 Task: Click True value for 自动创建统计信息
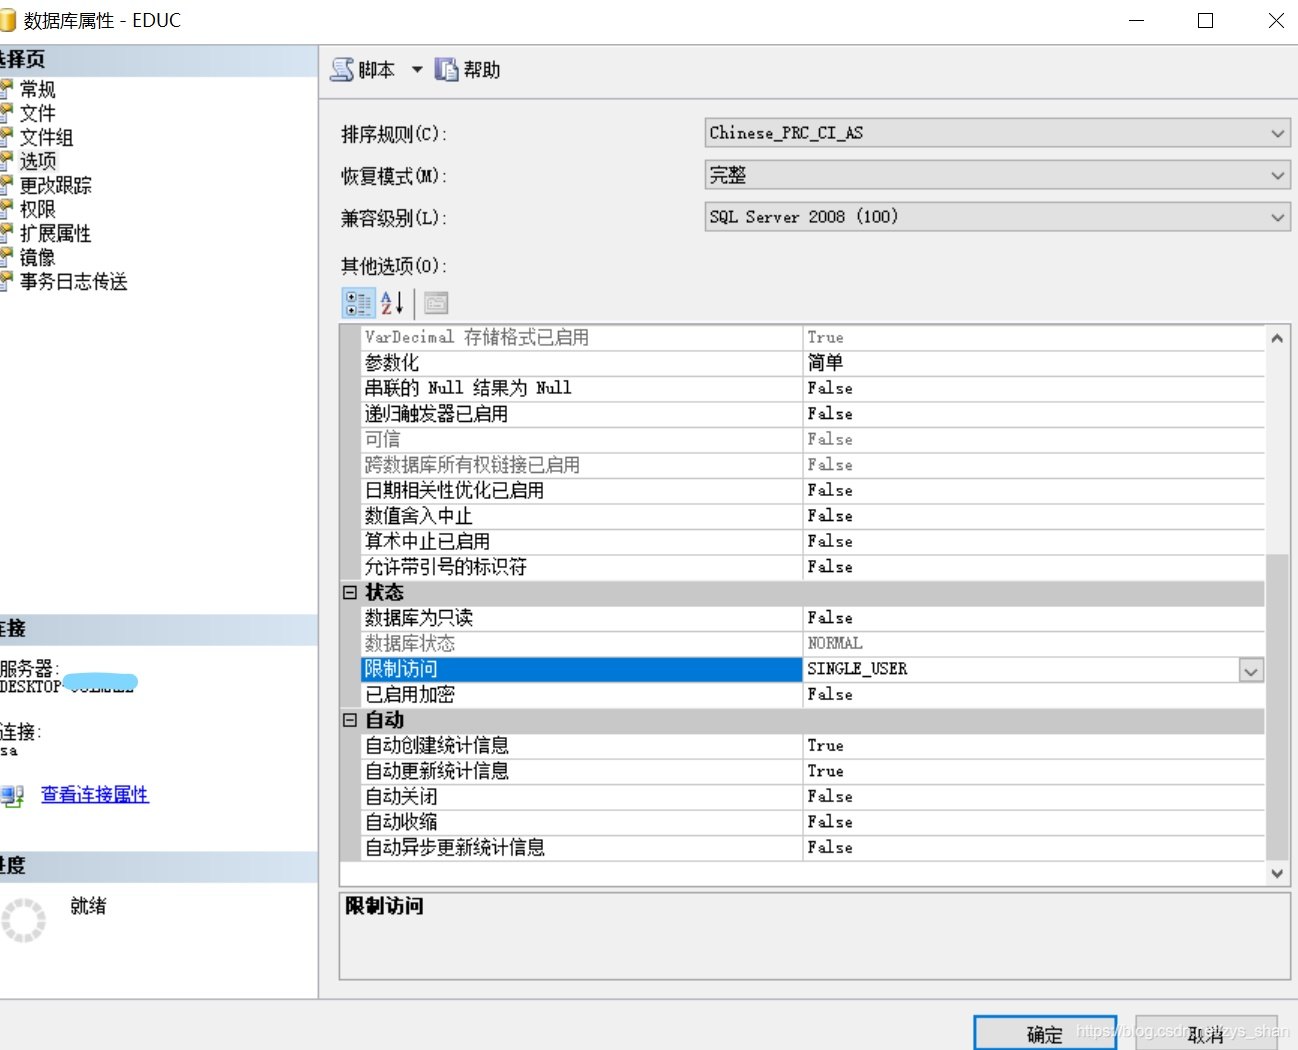(825, 745)
